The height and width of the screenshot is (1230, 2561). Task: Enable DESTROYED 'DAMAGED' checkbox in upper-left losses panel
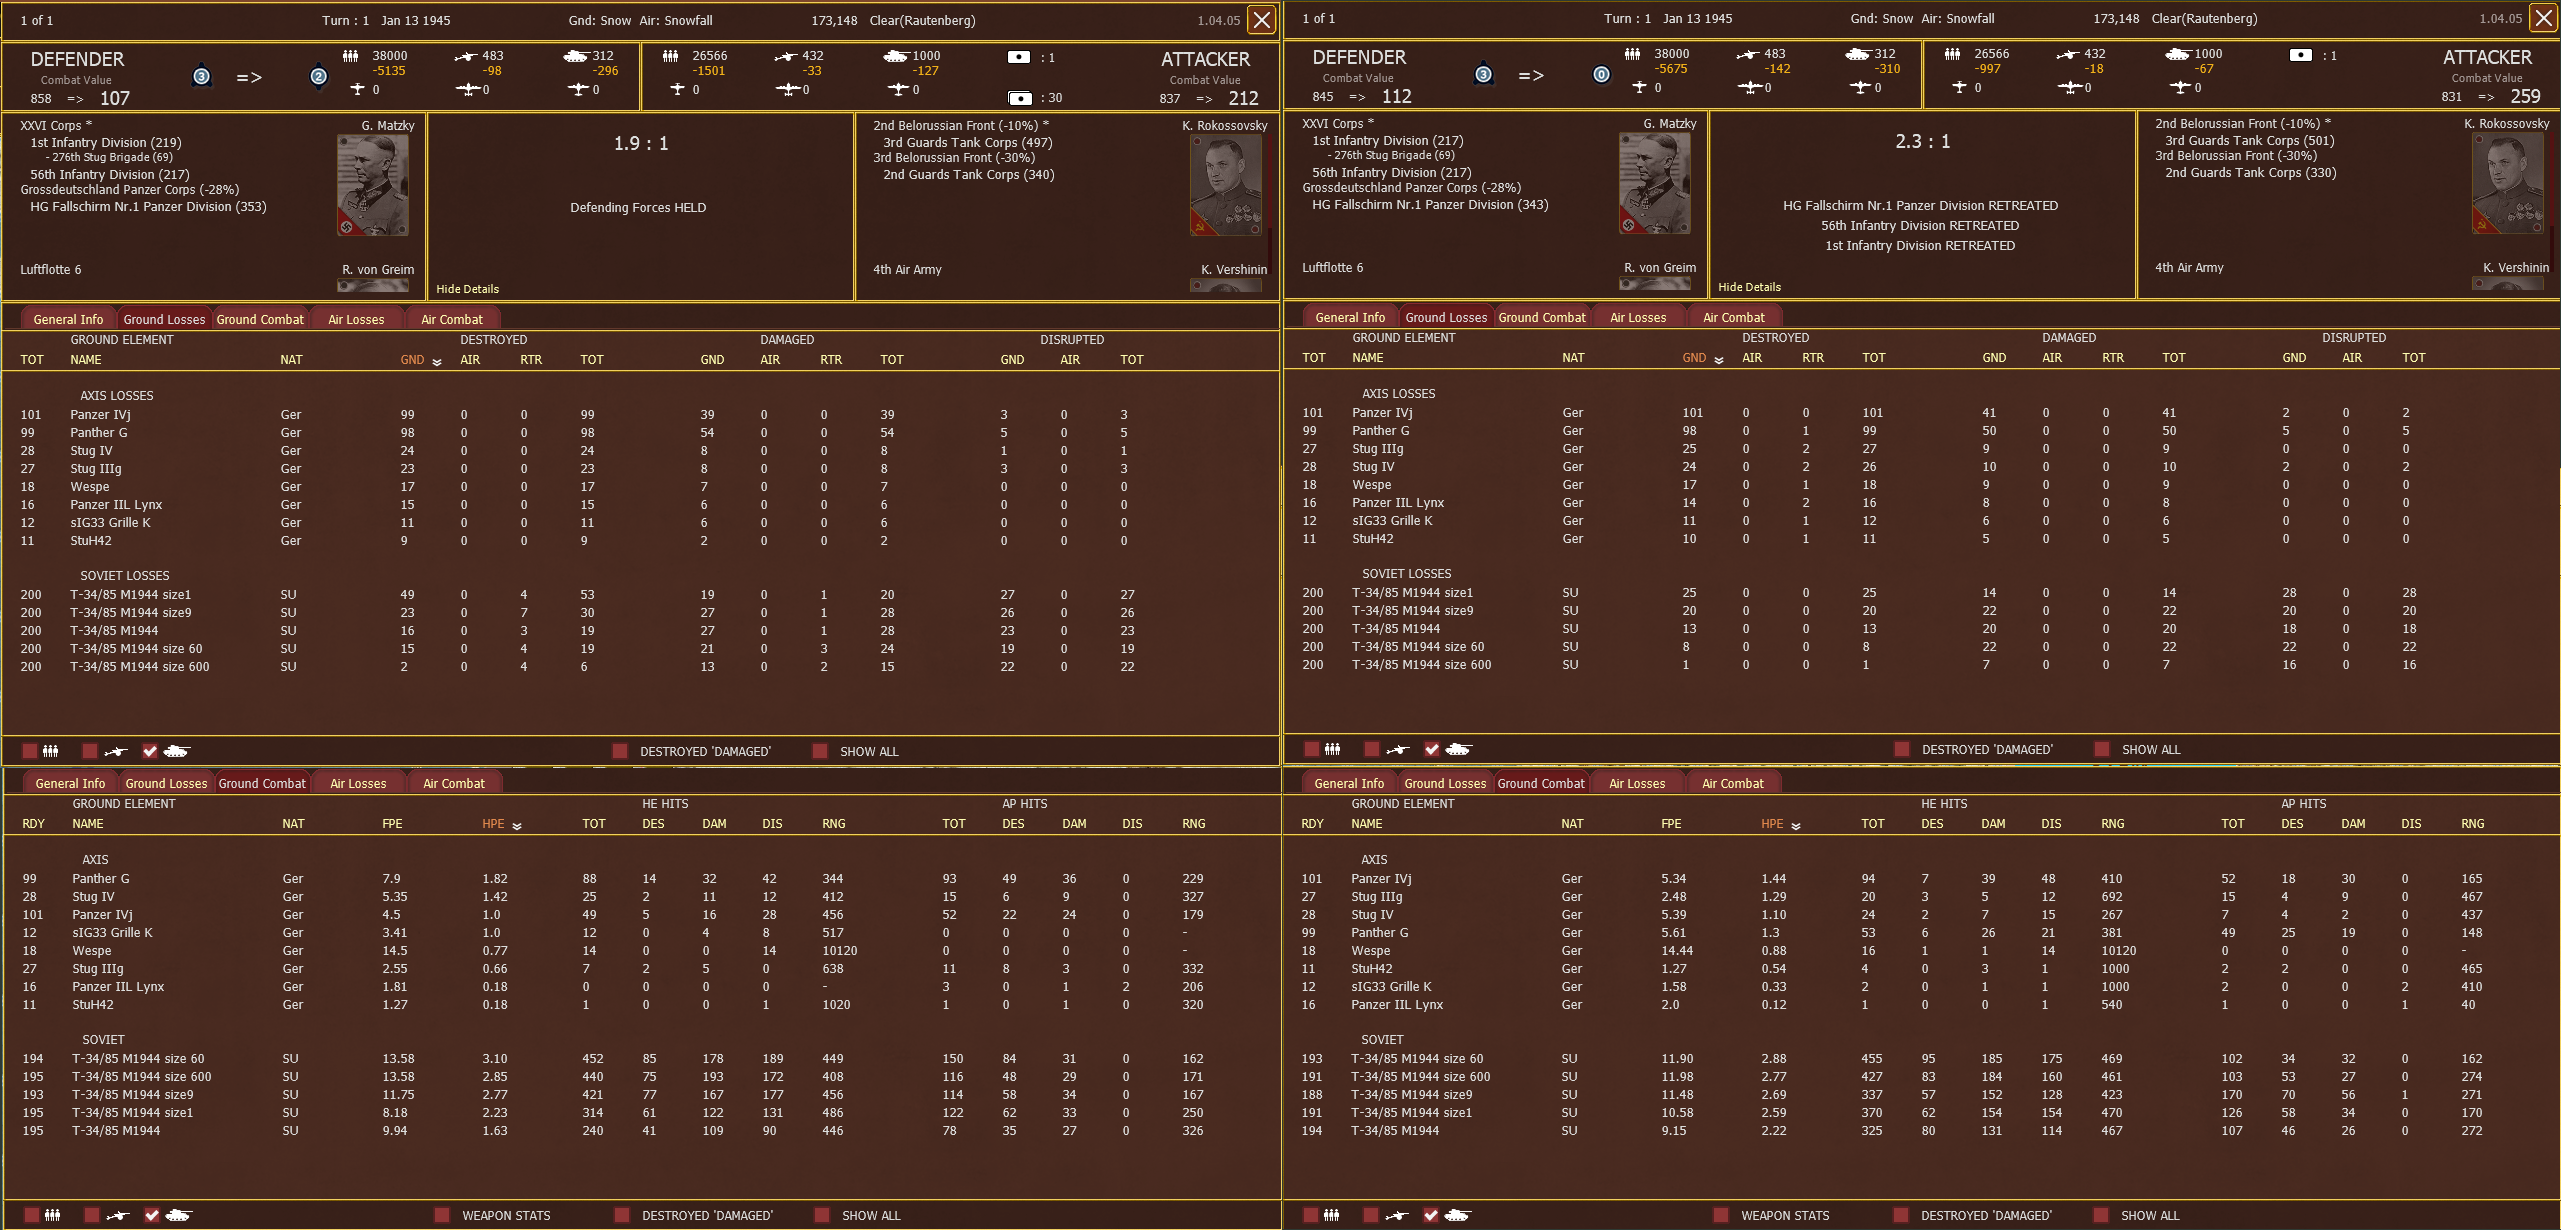(x=620, y=751)
